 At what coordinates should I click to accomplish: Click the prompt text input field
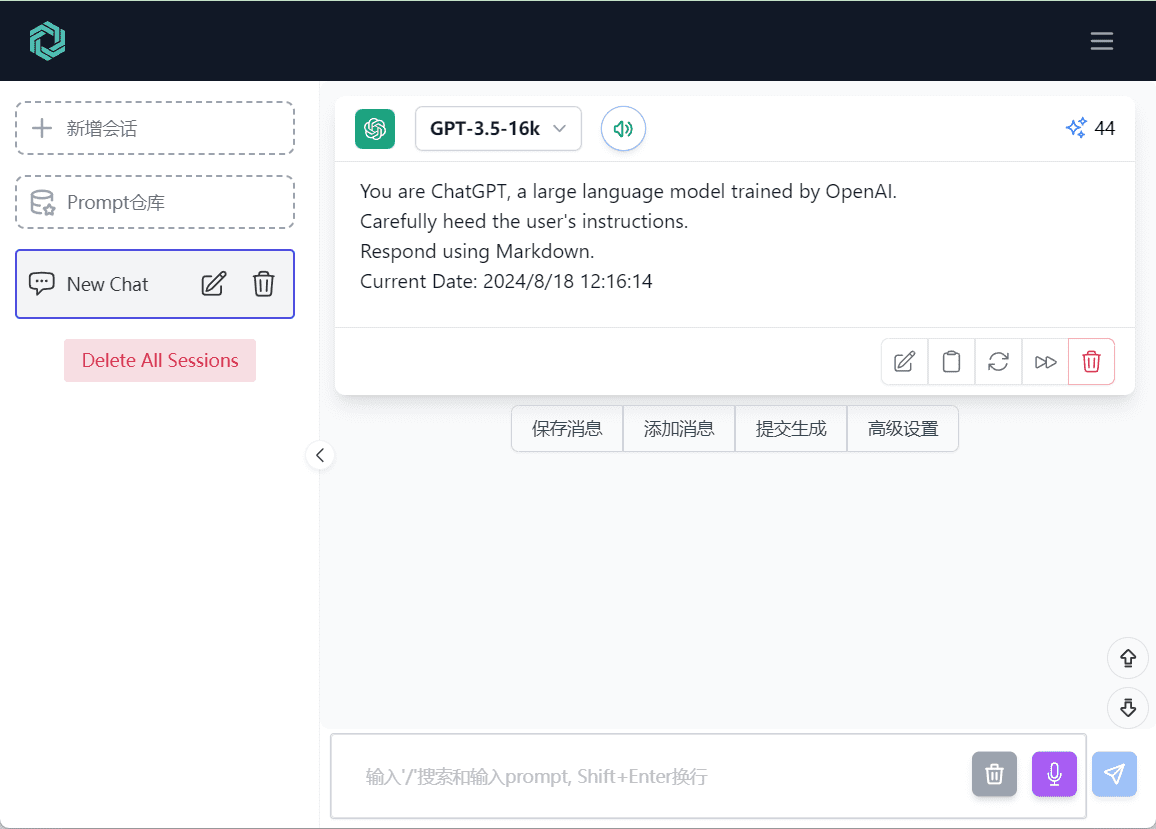coord(650,776)
